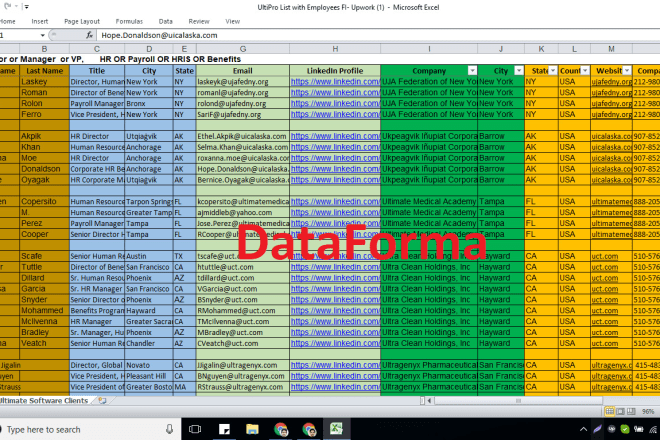Open the Country column filter dropdown
Viewport: 660px width, 440px height.
point(585,71)
